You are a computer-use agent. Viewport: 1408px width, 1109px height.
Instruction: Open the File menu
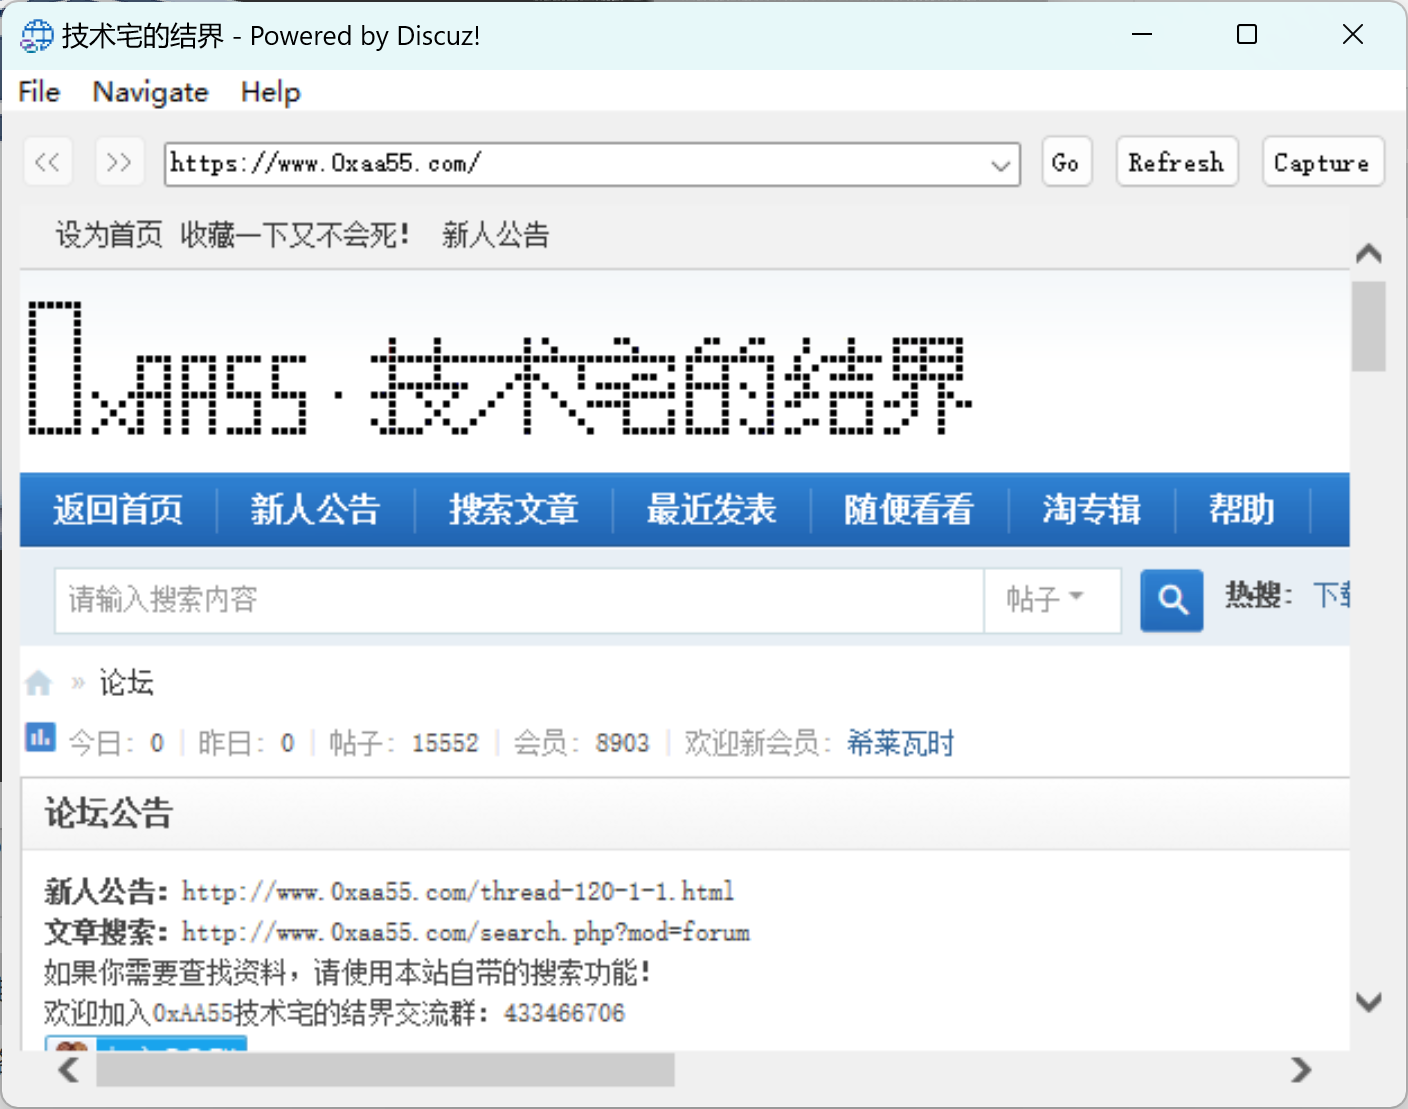[x=39, y=92]
